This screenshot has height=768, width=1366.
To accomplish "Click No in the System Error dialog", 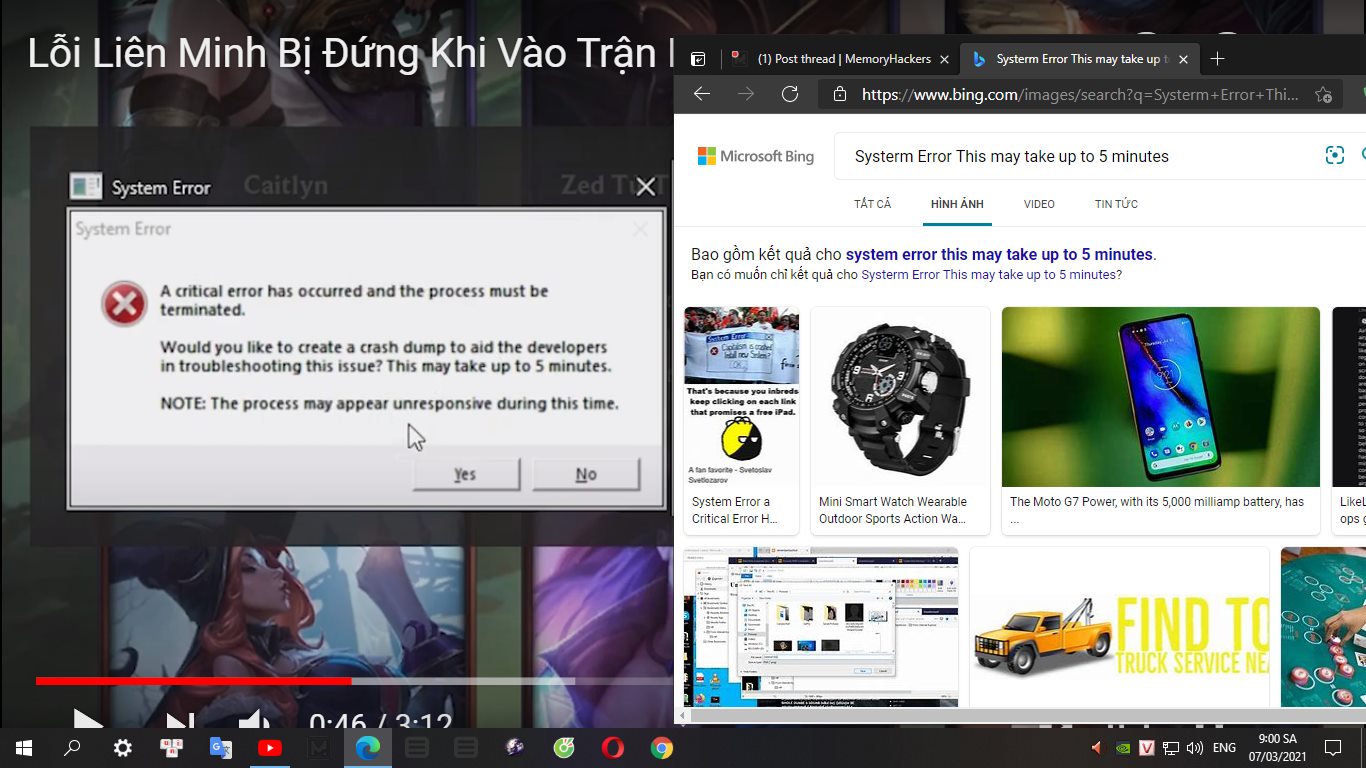I will click(586, 474).
